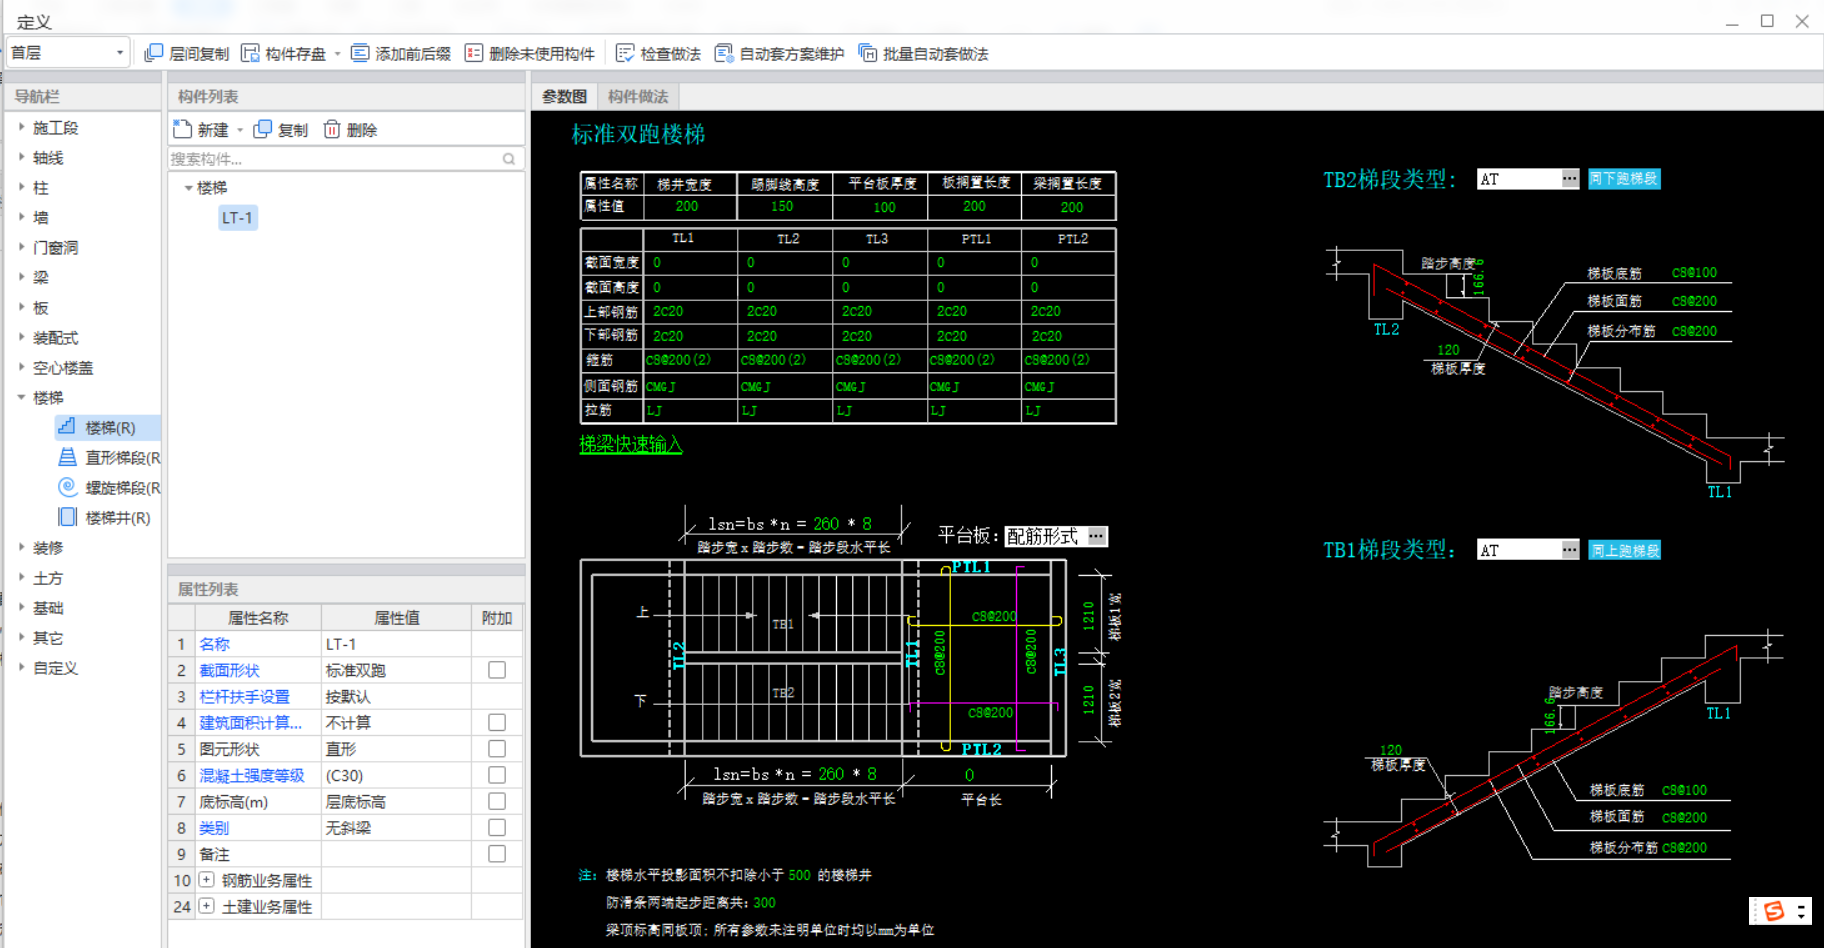
Task: Click the 同上跑梯段 button
Action: click(x=1624, y=550)
